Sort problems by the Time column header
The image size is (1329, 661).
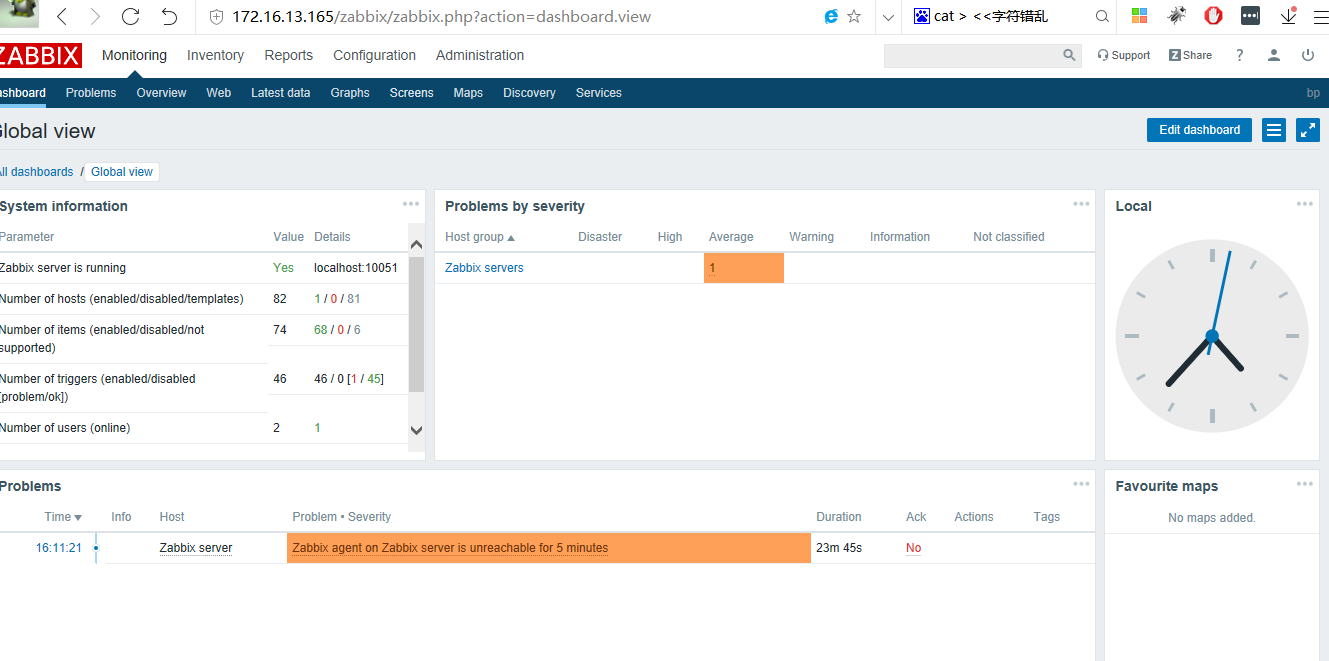coord(63,517)
